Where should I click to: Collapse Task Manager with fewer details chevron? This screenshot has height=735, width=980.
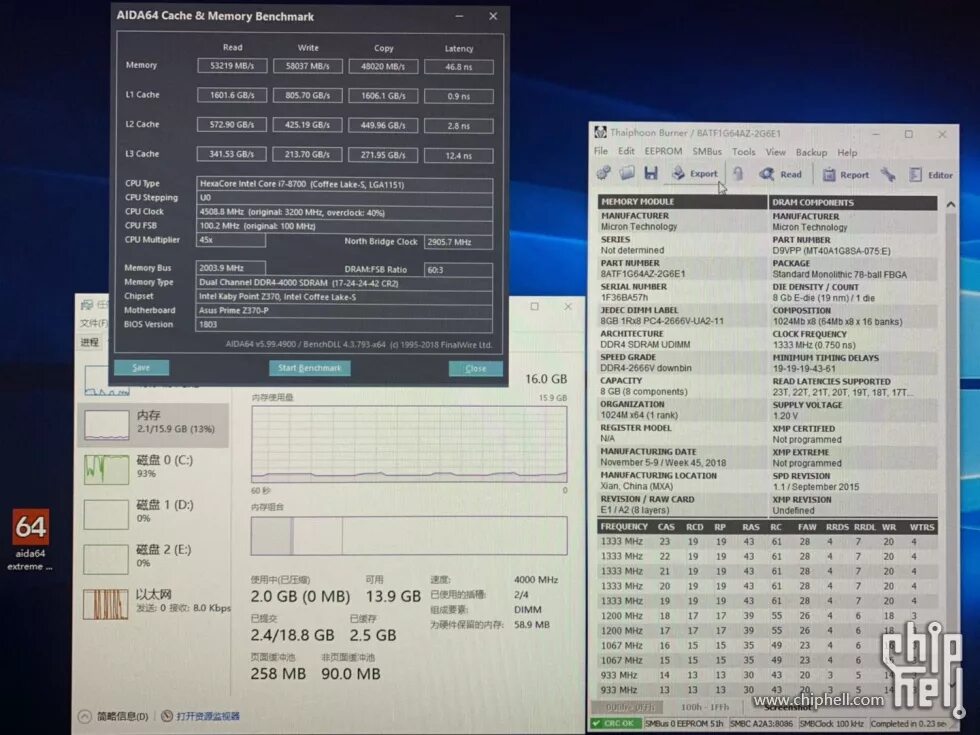pyautogui.click(x=84, y=716)
